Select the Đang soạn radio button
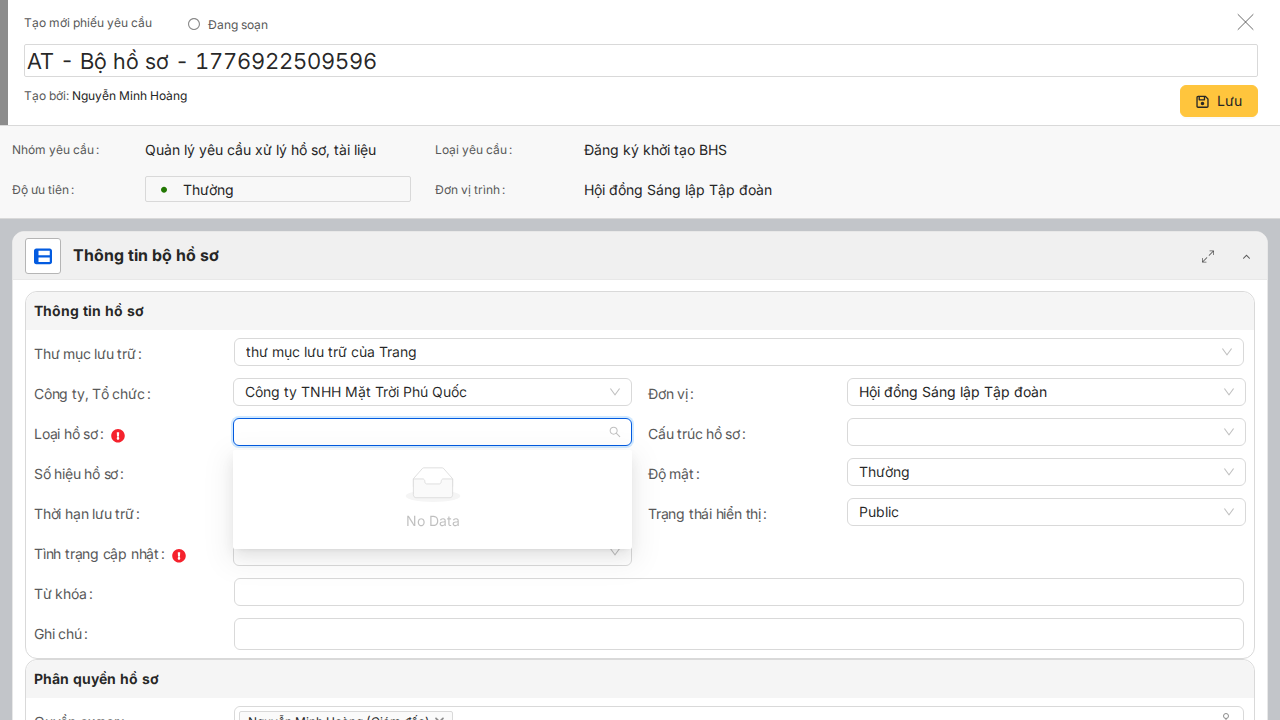 click(194, 24)
